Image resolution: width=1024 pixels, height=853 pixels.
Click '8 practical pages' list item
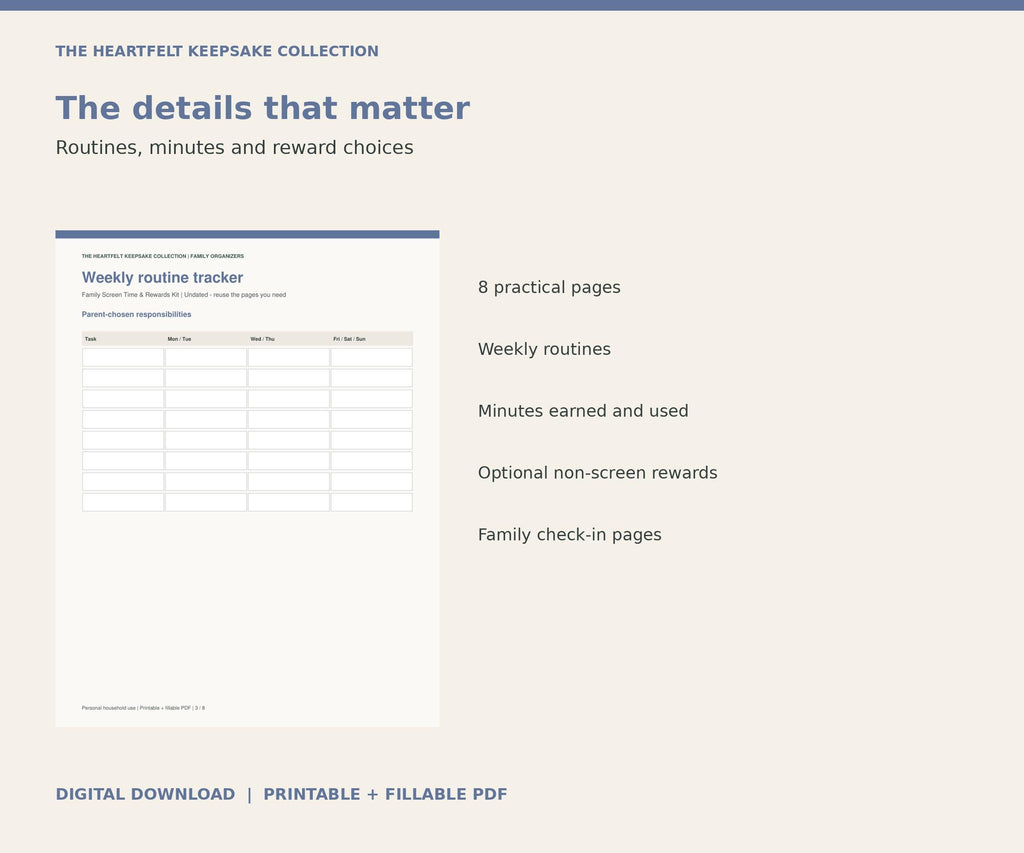(549, 287)
